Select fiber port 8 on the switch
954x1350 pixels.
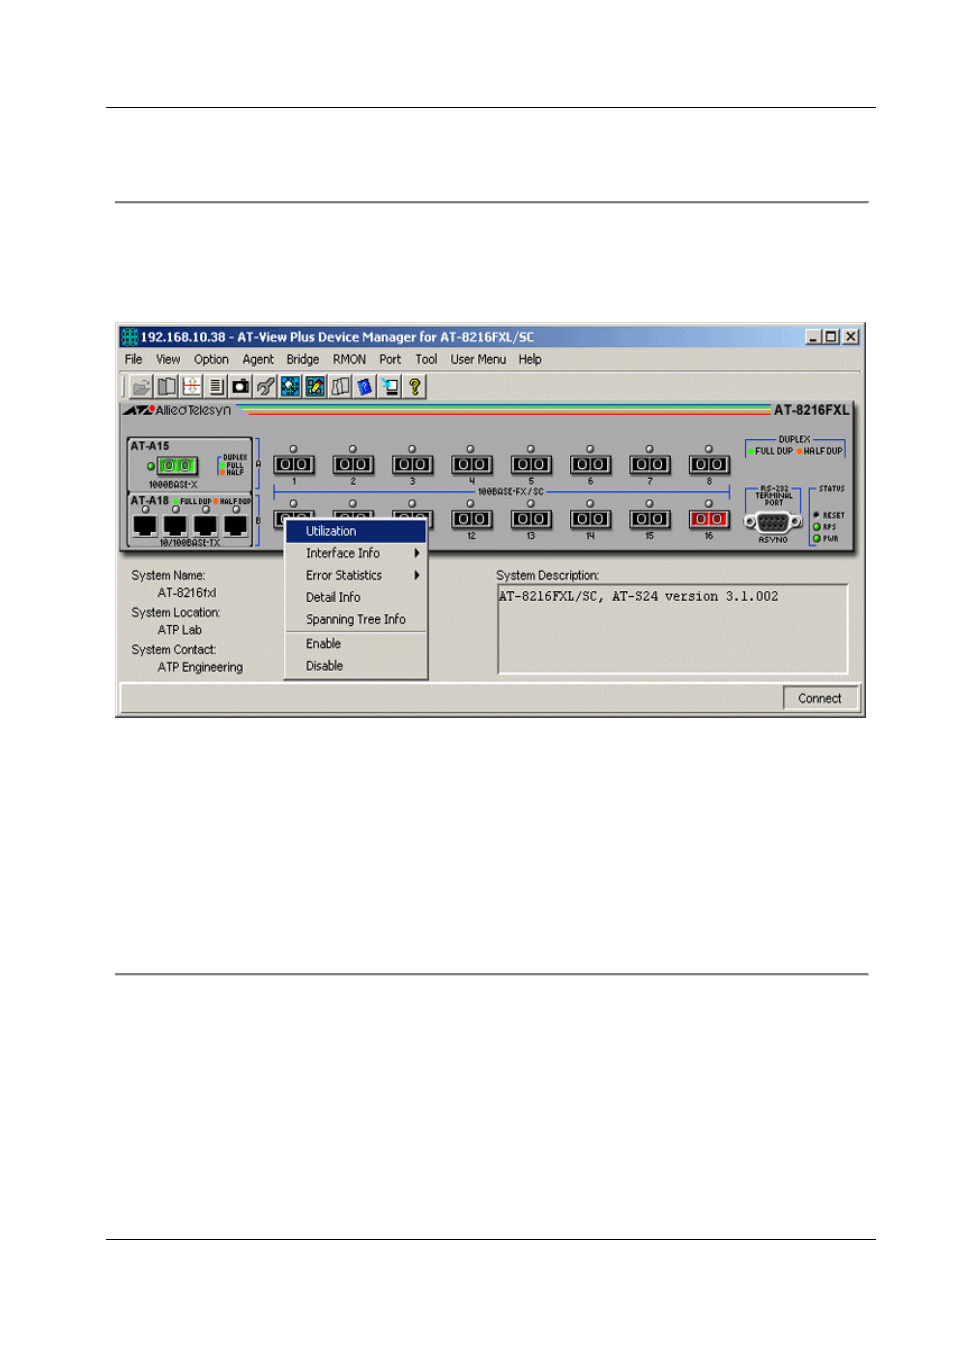(x=709, y=464)
